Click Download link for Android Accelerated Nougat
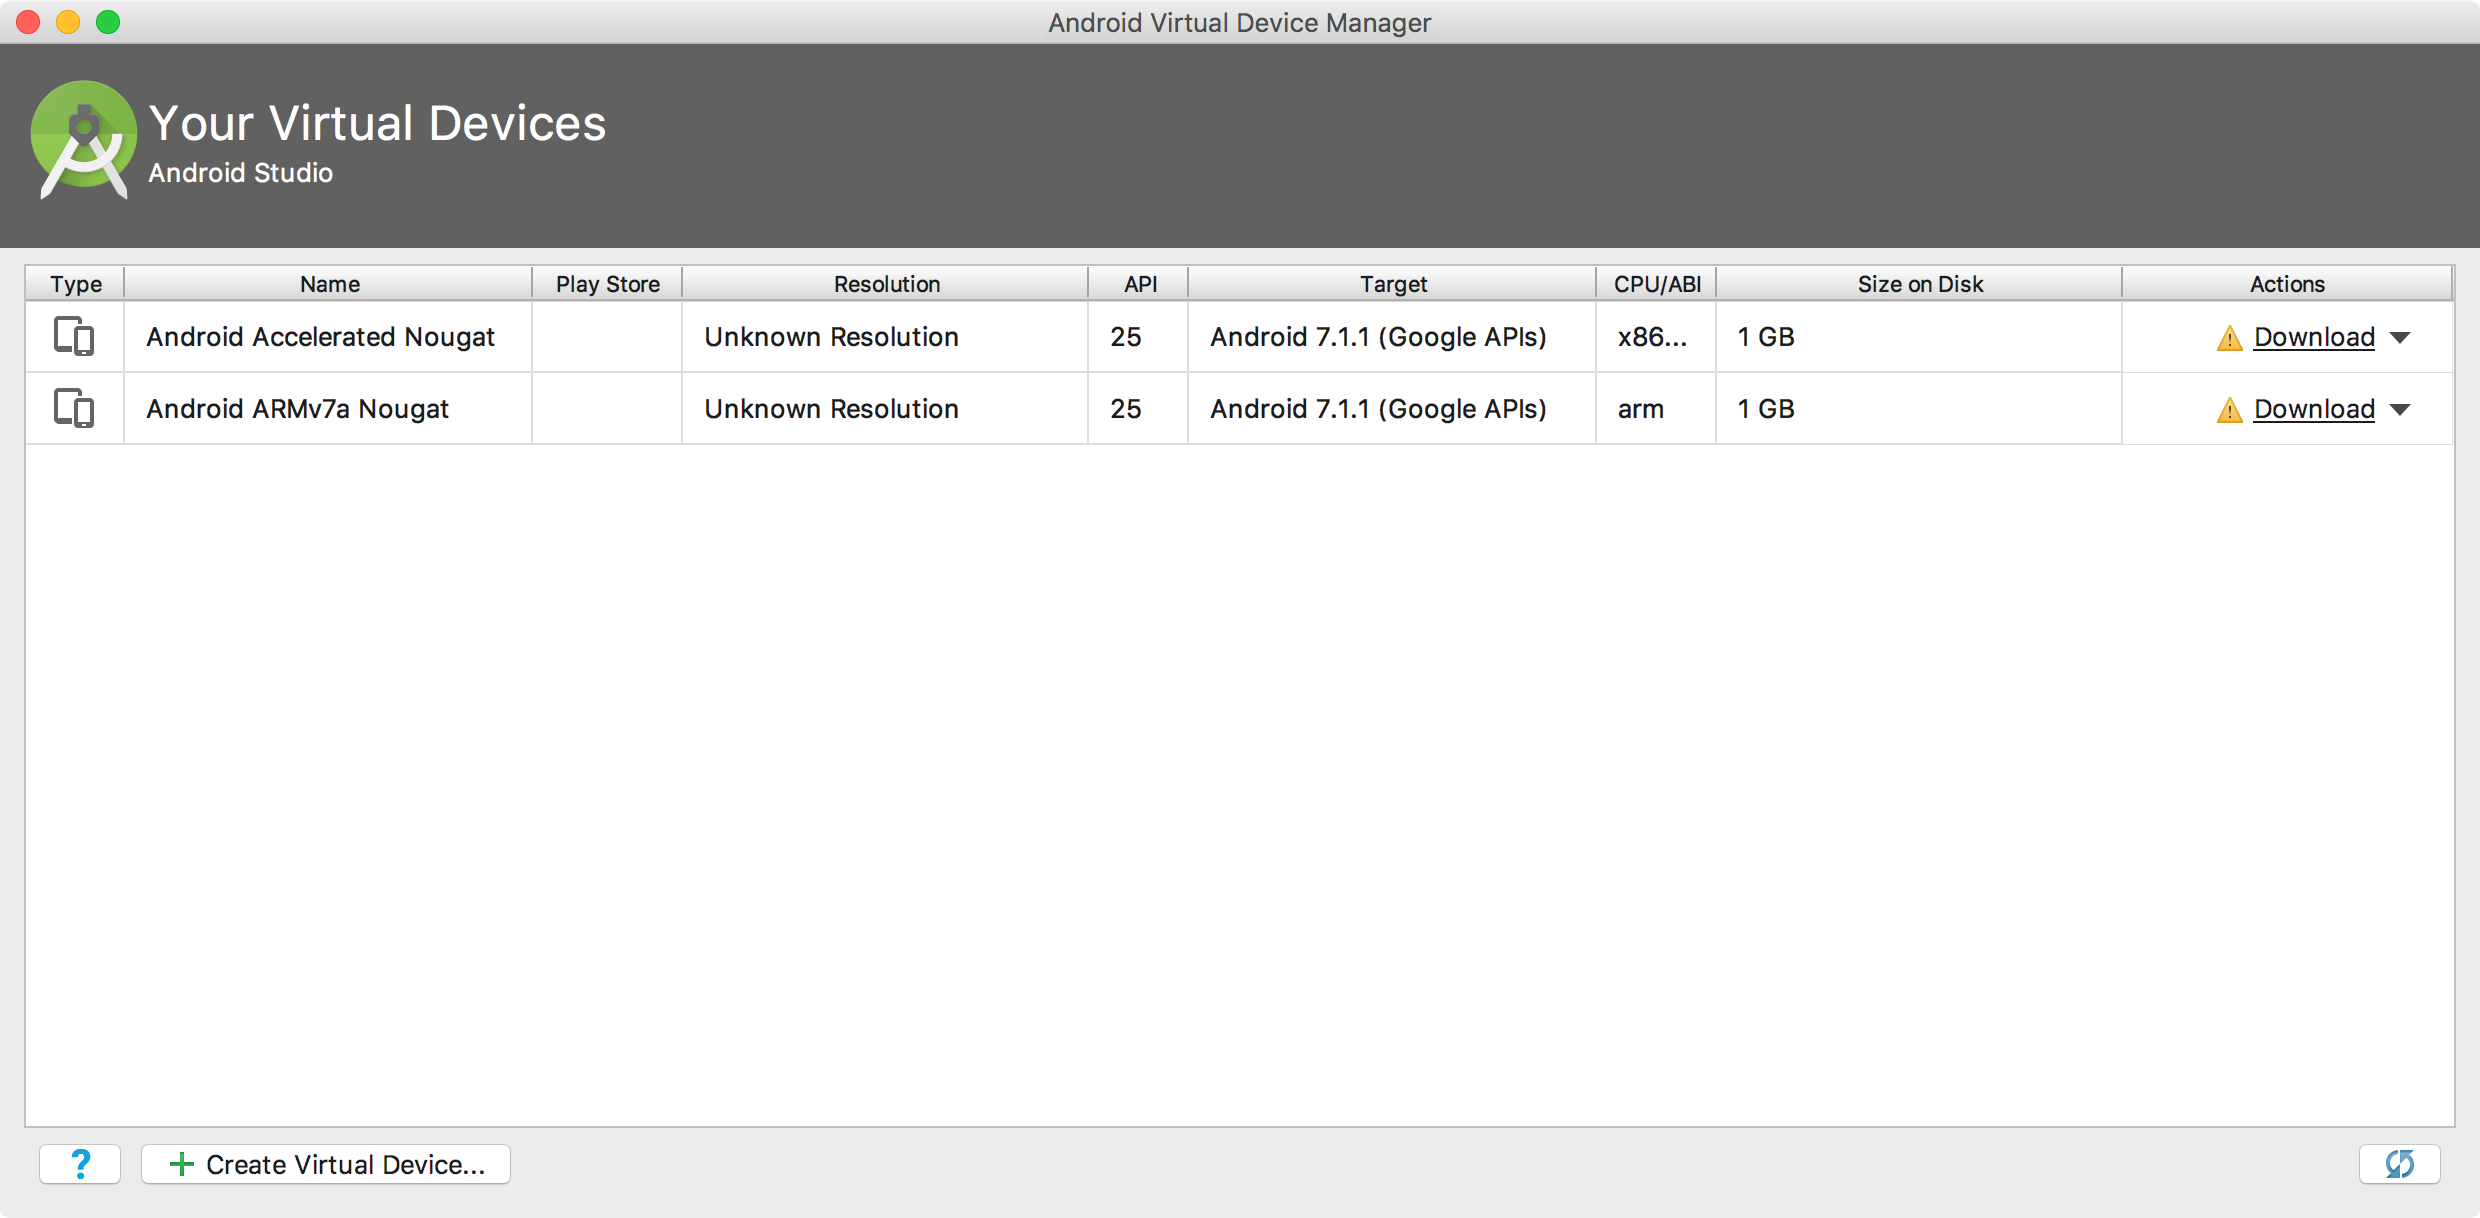The width and height of the screenshot is (2480, 1218). 2314,338
